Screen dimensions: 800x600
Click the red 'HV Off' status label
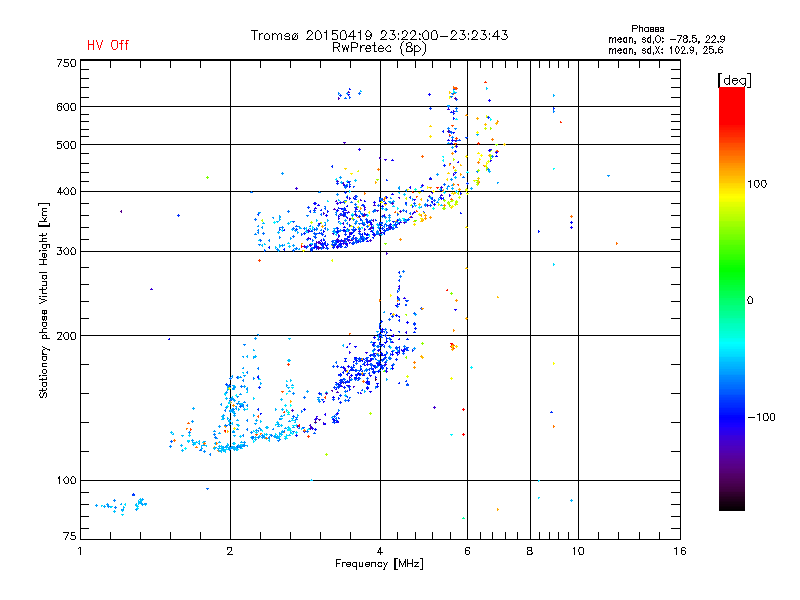(108, 45)
